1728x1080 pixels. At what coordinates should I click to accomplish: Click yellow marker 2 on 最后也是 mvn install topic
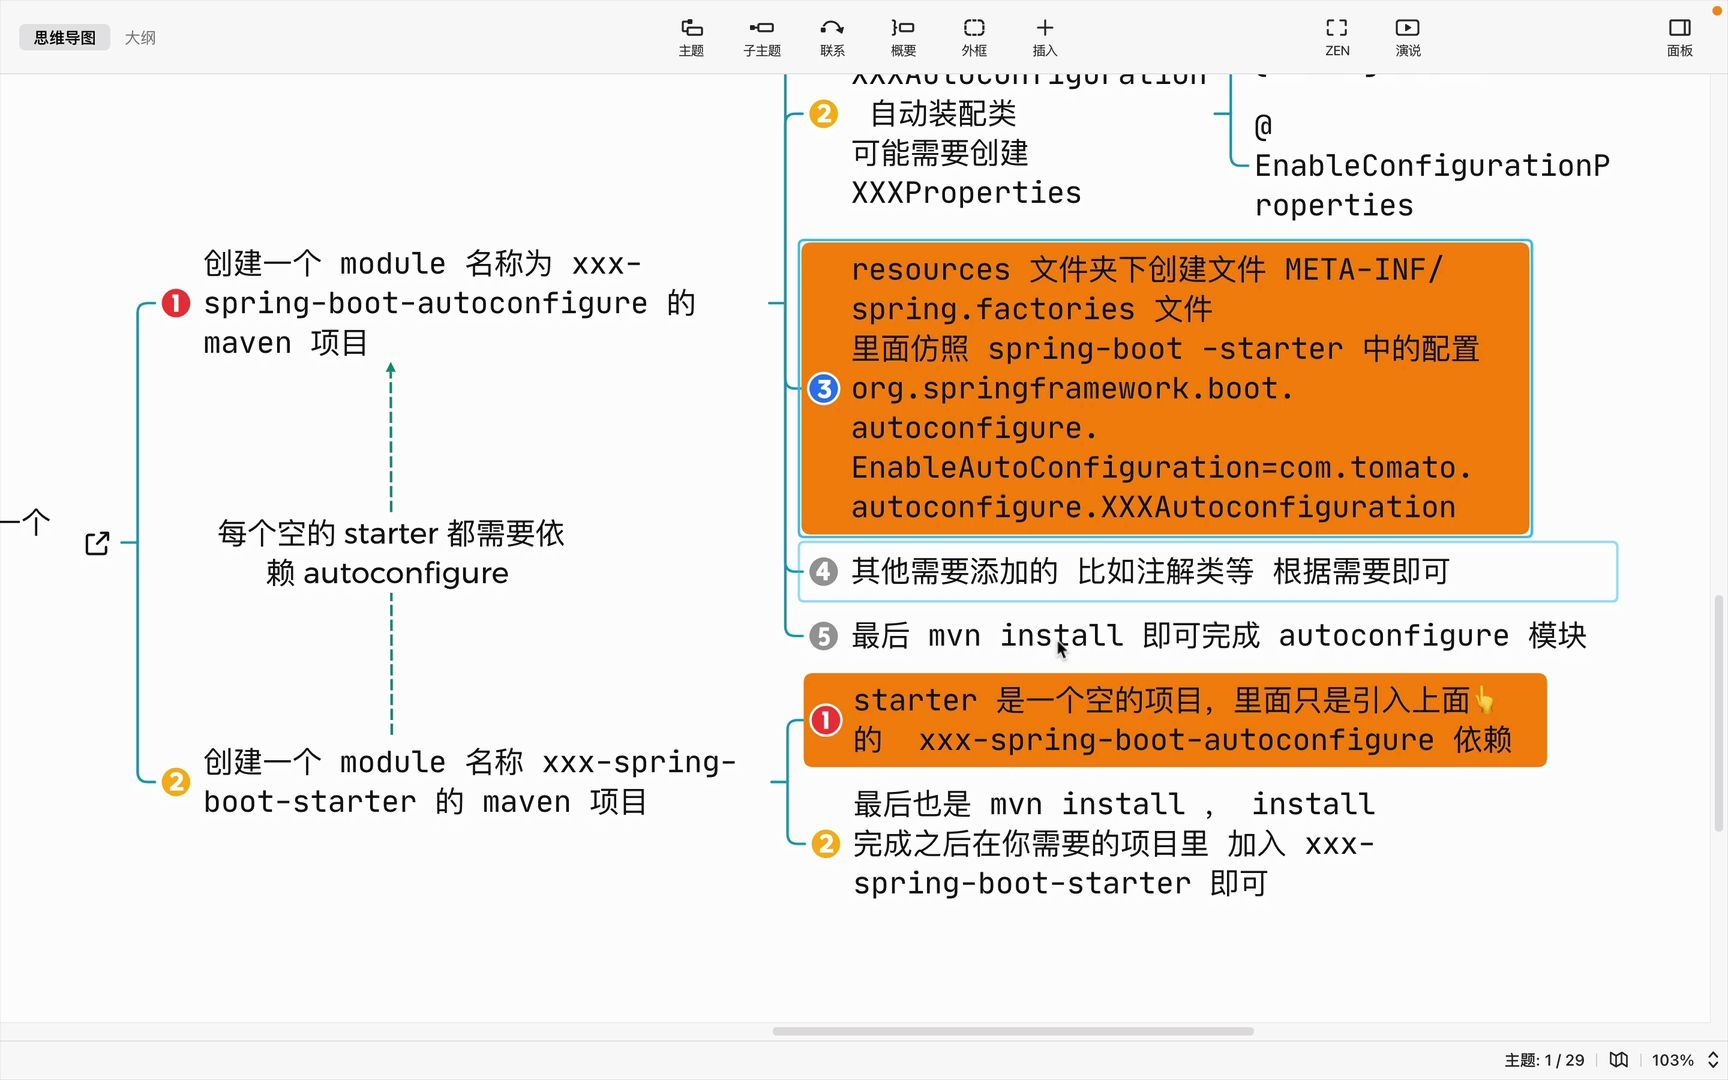click(x=826, y=843)
